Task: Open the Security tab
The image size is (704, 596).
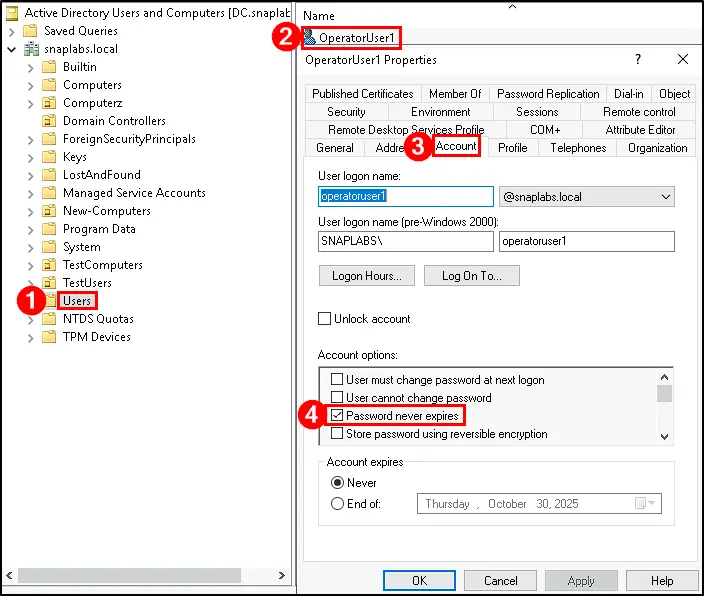Action: 346,112
